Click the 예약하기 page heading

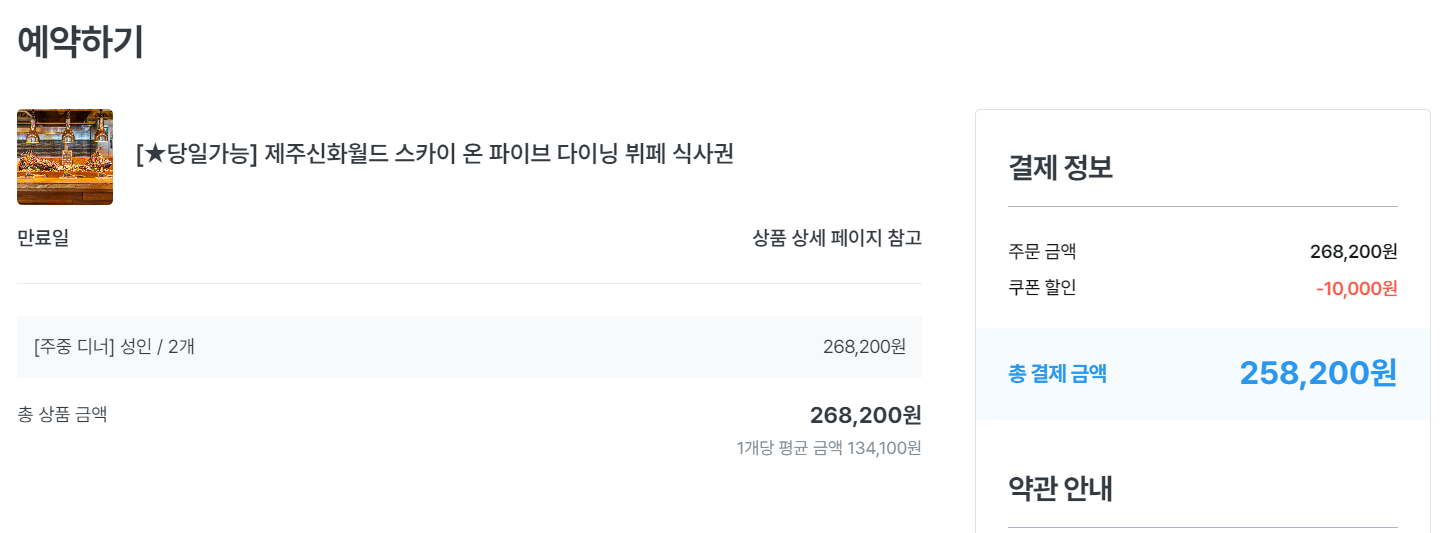tap(80, 42)
